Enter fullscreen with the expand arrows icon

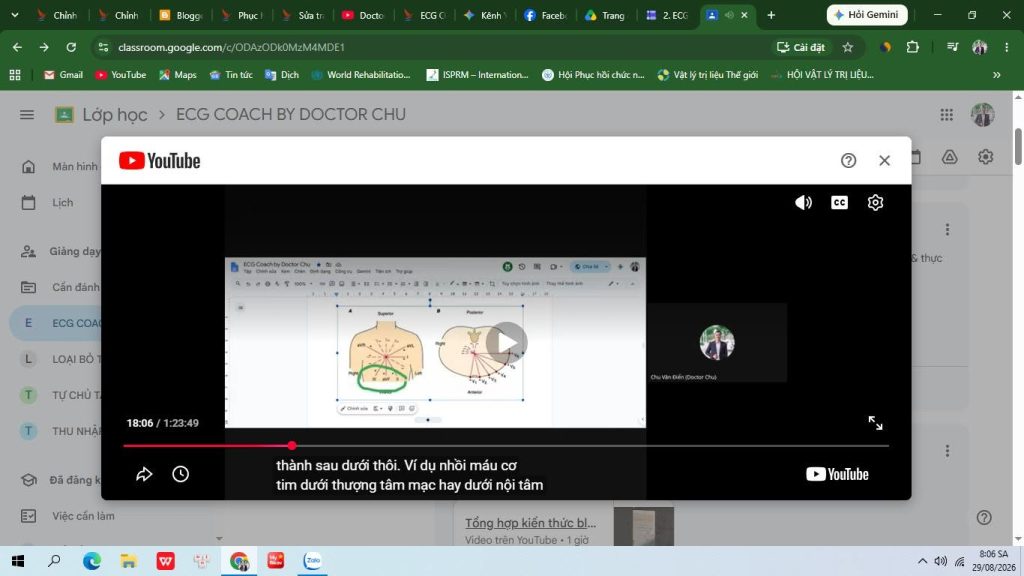[875, 423]
